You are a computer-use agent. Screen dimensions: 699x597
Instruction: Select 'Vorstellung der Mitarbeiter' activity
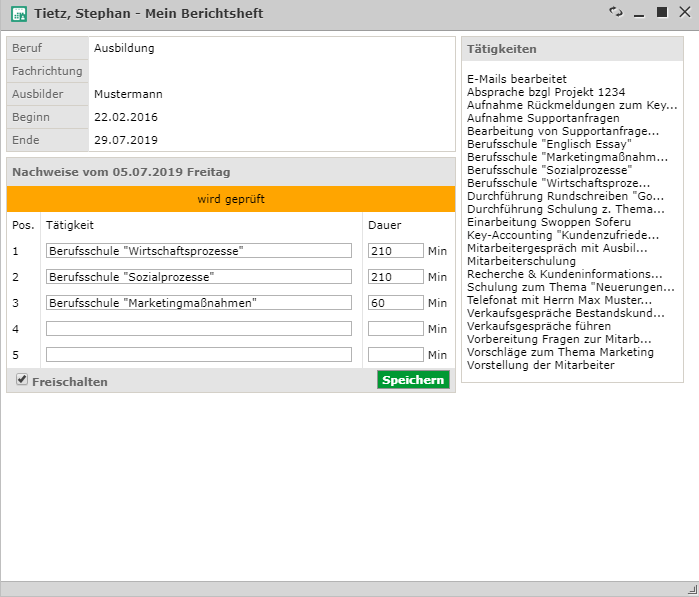click(541, 365)
